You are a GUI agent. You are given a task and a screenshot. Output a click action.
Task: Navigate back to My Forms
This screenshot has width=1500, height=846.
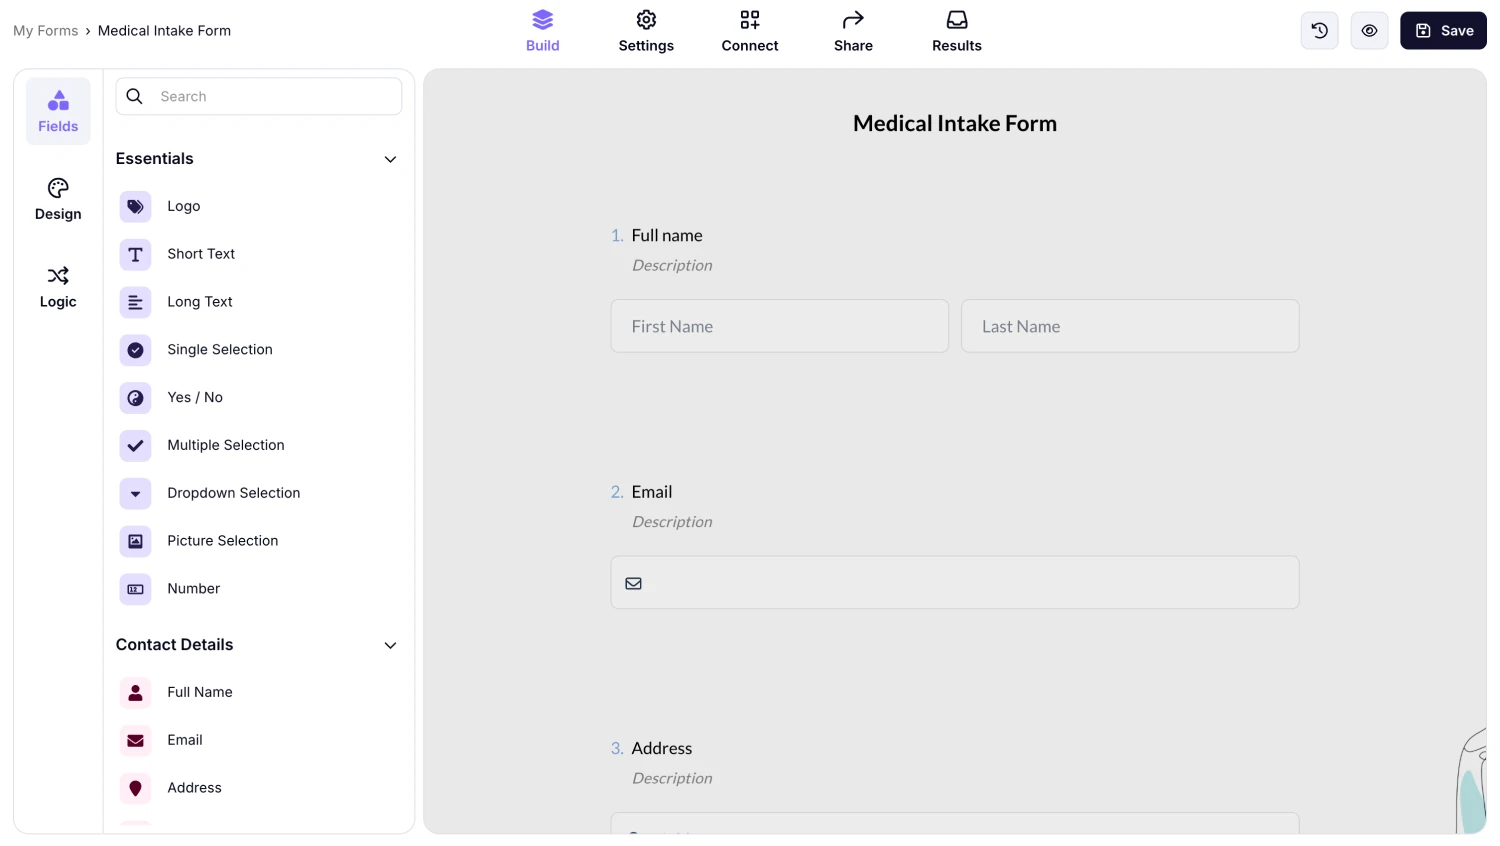45,30
